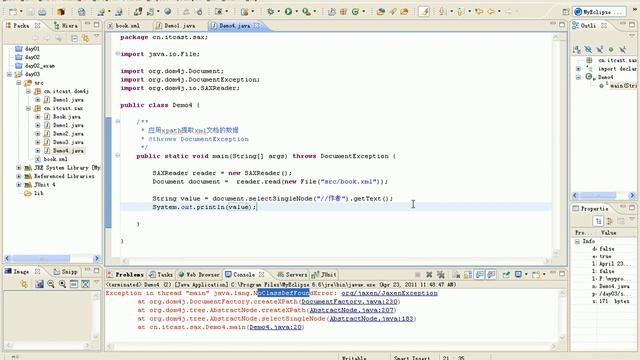This screenshot has width=640, height=360.
Task: Toggle Scroll Lock in Console toolbar
Action: (x=468, y=275)
